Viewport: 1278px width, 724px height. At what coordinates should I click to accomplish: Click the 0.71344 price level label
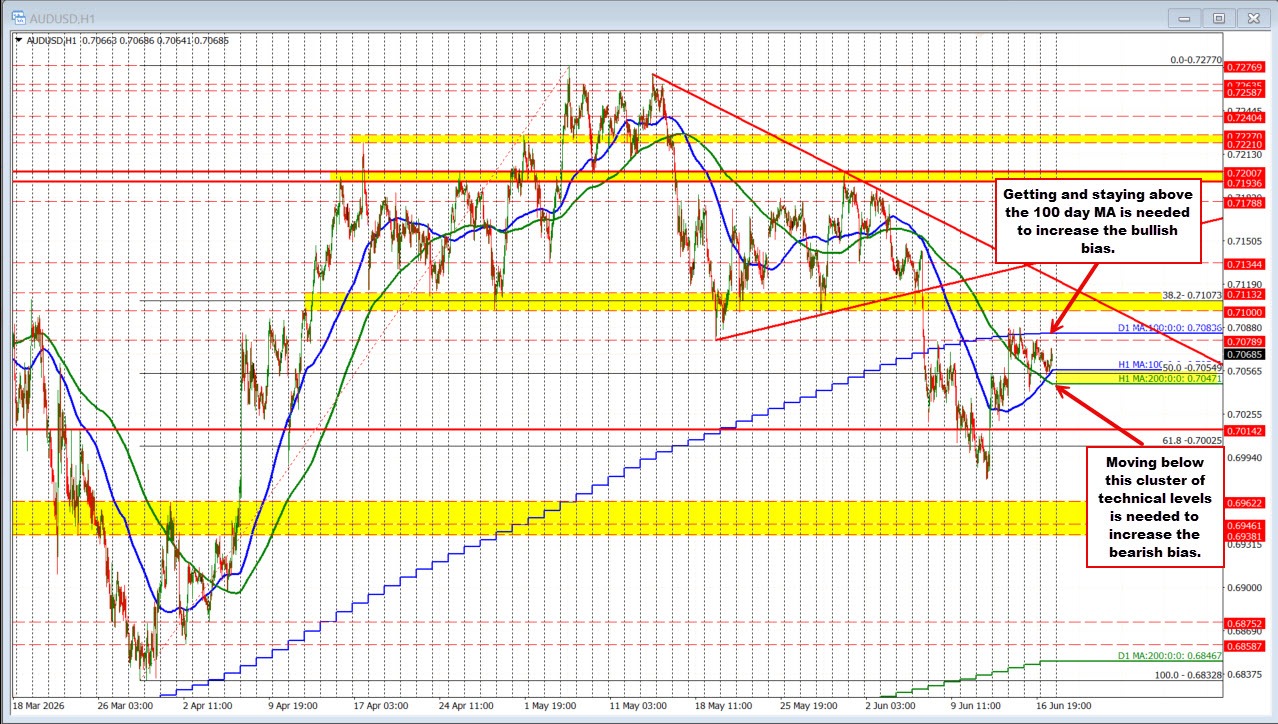tap(1244, 265)
